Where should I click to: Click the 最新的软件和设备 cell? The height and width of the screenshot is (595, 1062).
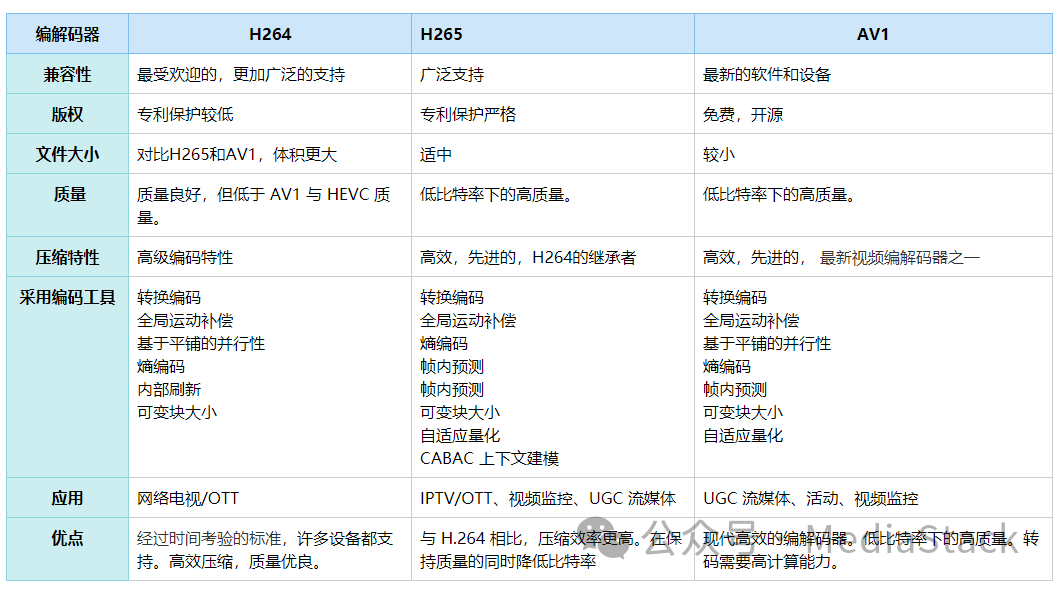pos(767,75)
